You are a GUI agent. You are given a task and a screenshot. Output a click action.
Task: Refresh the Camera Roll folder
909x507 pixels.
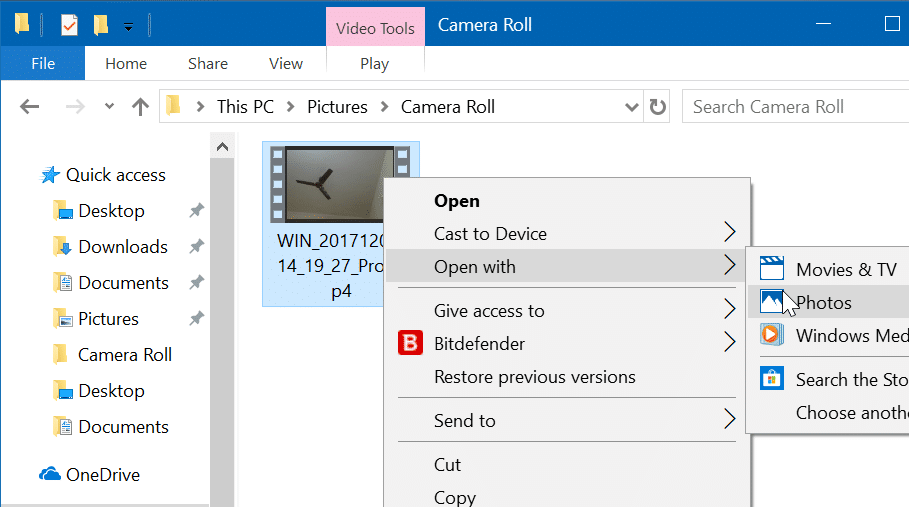point(657,107)
